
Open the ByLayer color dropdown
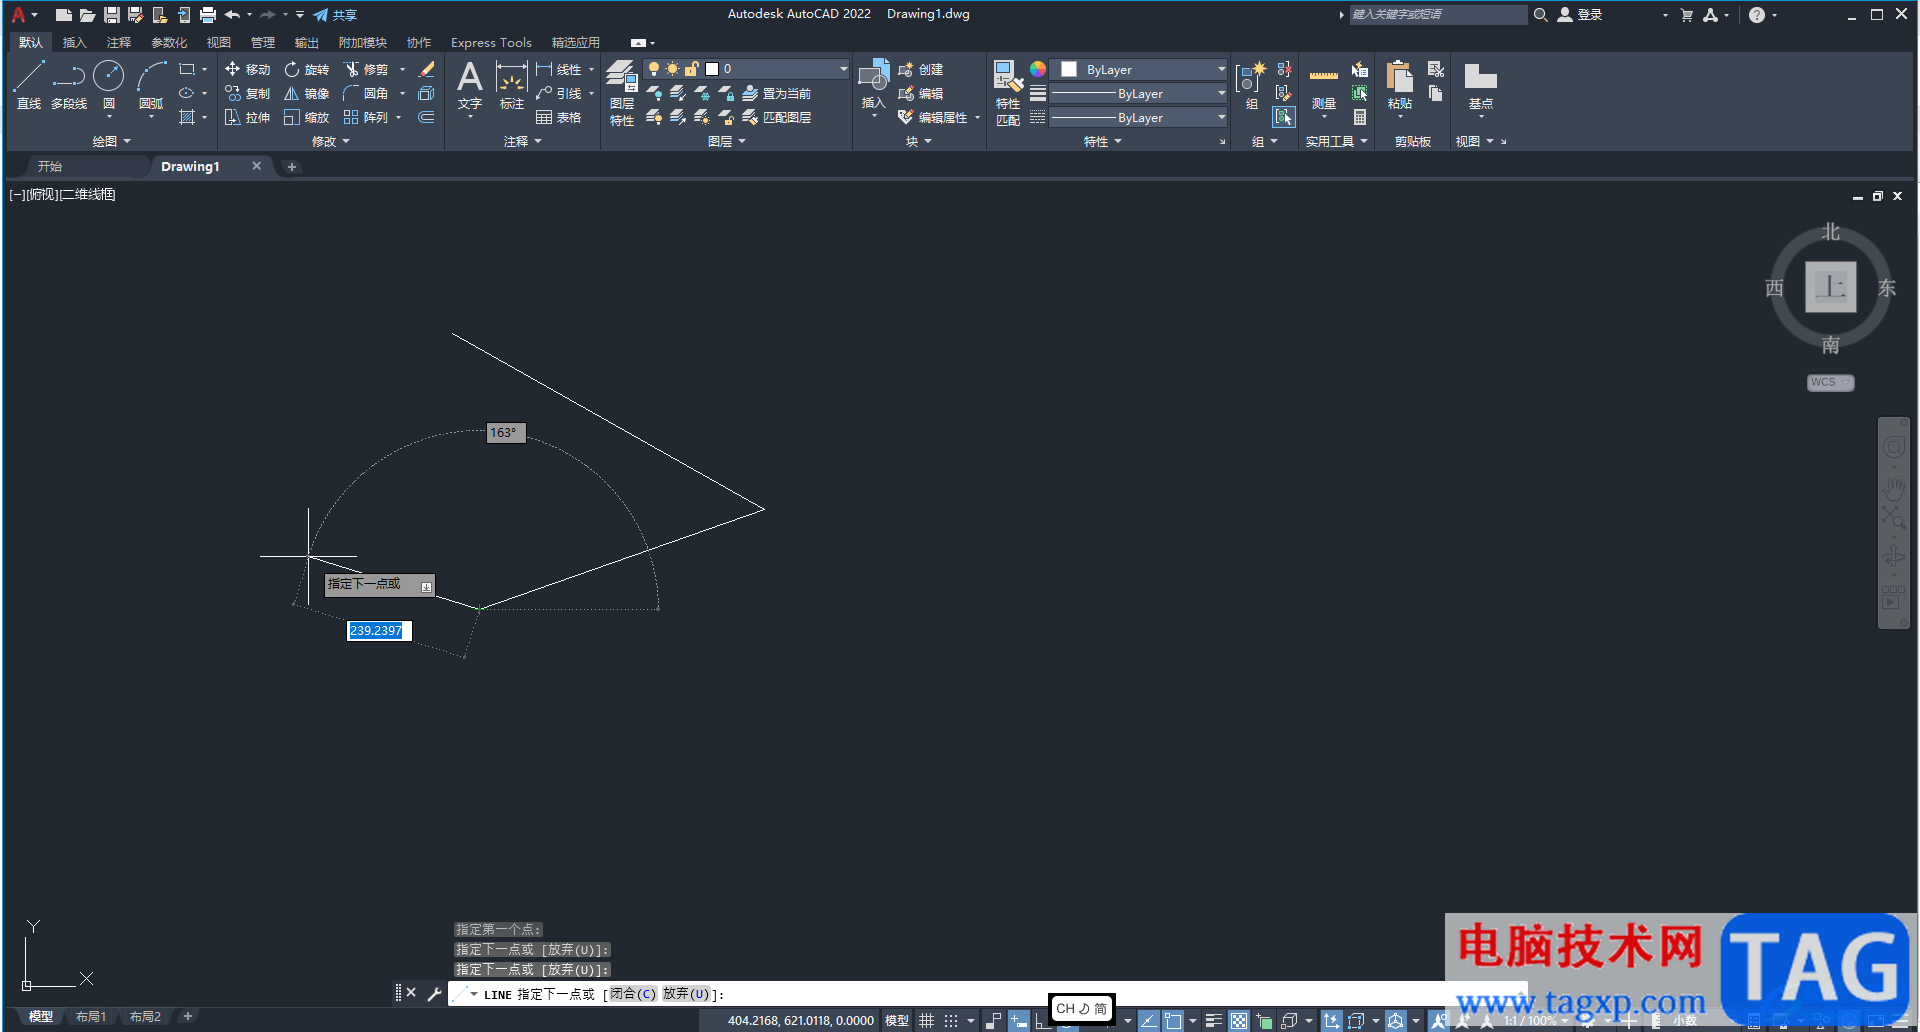pyautogui.click(x=1221, y=68)
